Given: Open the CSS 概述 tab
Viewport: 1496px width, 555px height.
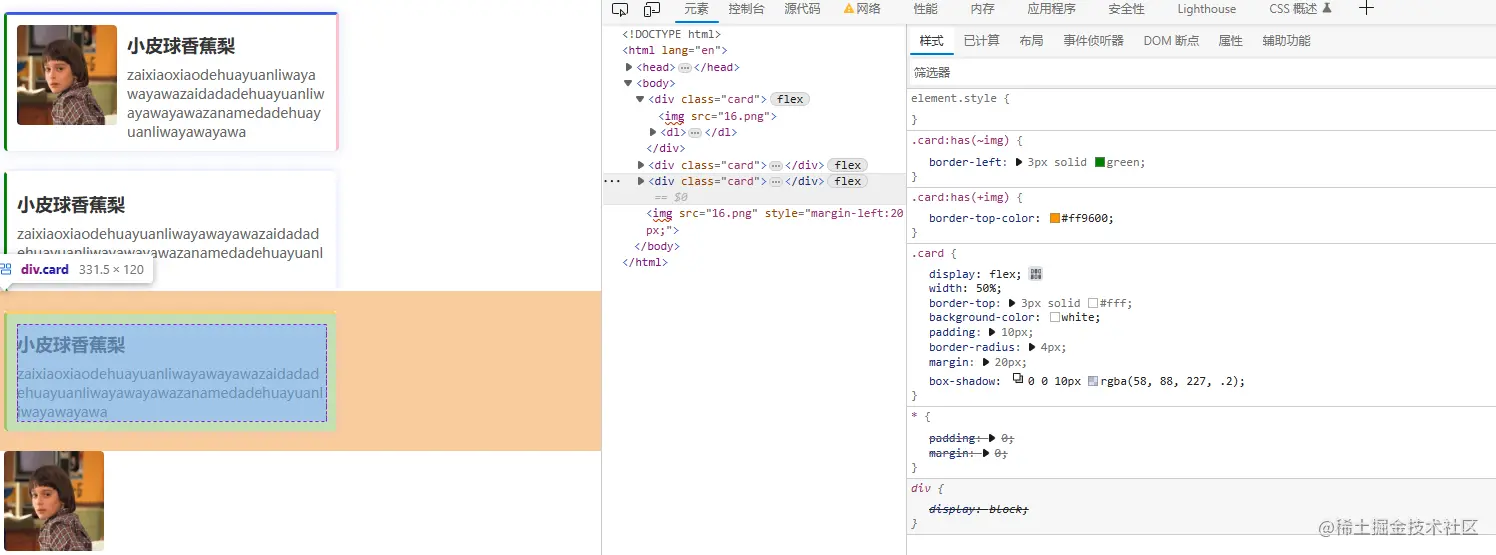Looking at the screenshot, I should (x=1293, y=9).
